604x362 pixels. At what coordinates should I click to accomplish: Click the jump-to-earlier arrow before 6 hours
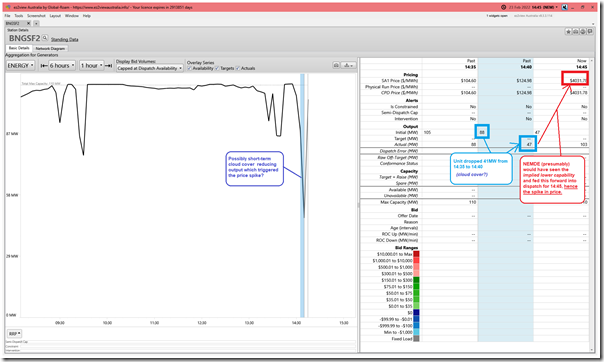[x=44, y=66]
